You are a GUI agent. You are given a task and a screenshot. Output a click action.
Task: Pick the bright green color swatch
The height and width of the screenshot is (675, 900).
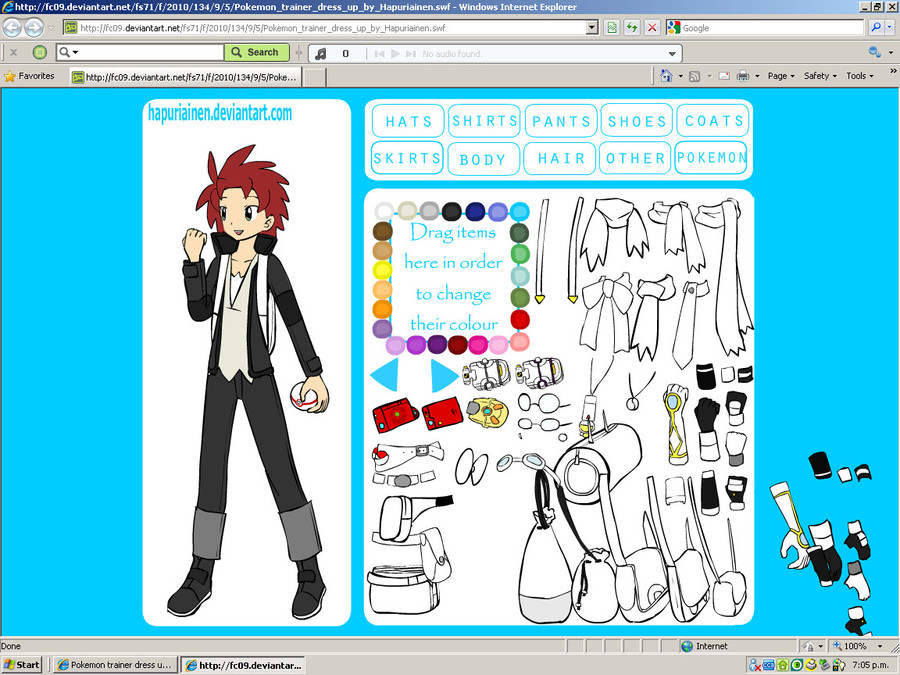[519, 254]
